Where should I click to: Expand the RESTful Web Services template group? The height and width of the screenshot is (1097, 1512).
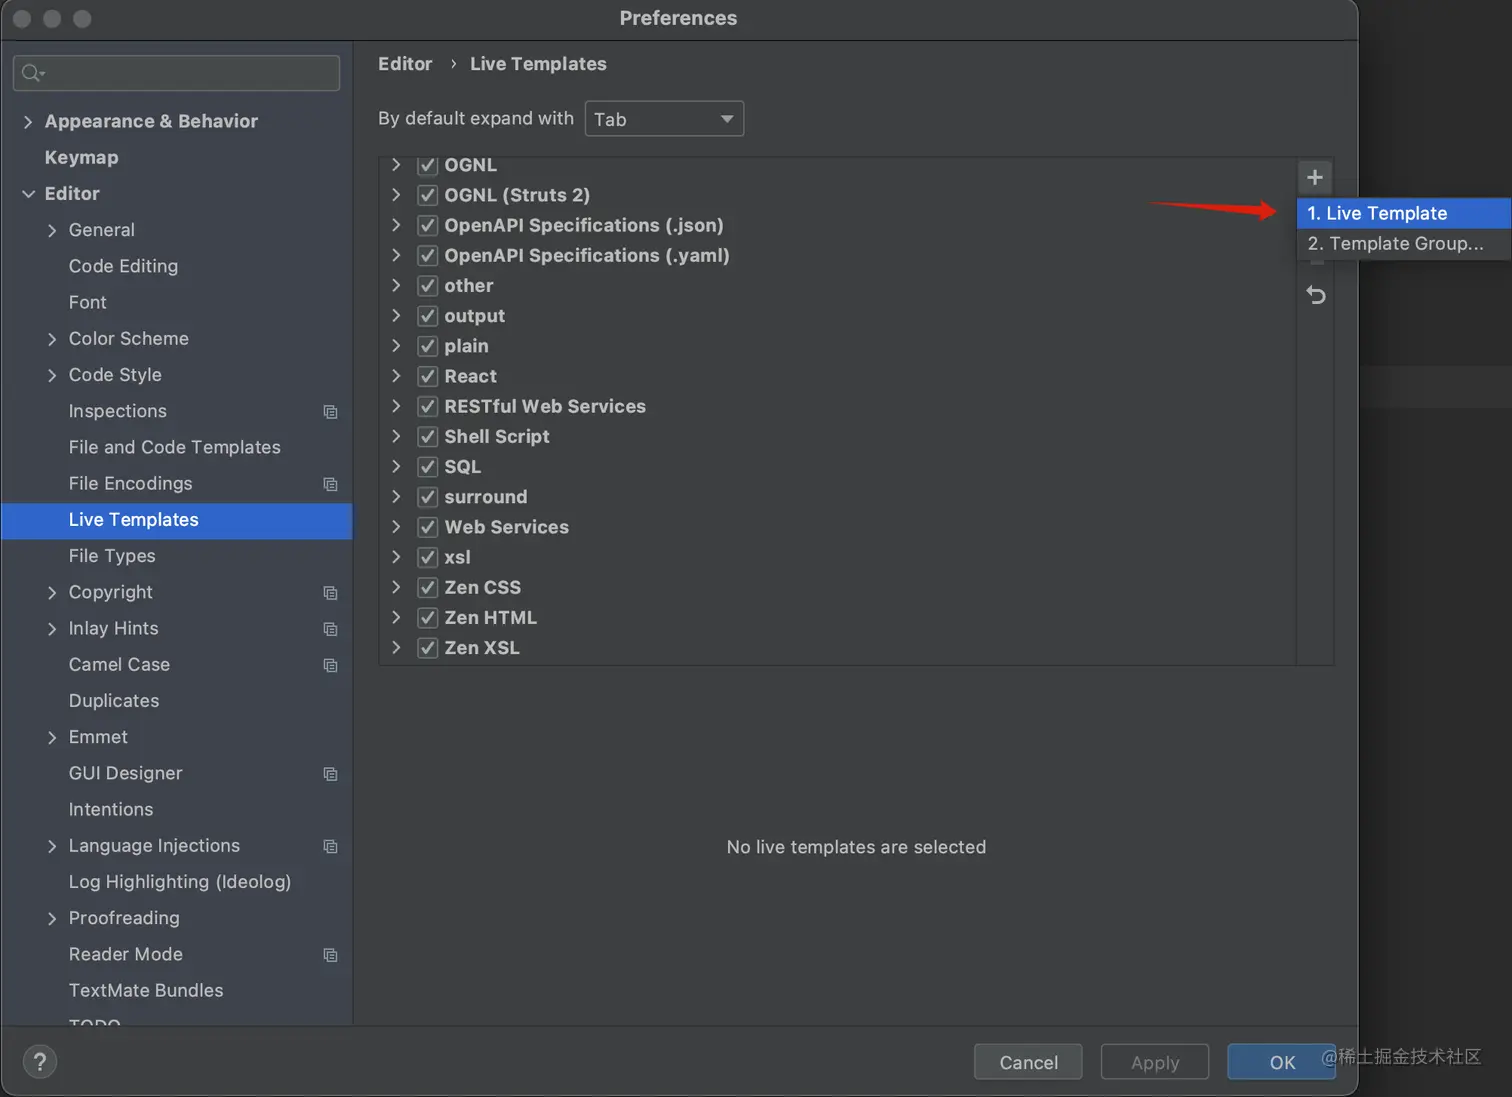(x=396, y=406)
